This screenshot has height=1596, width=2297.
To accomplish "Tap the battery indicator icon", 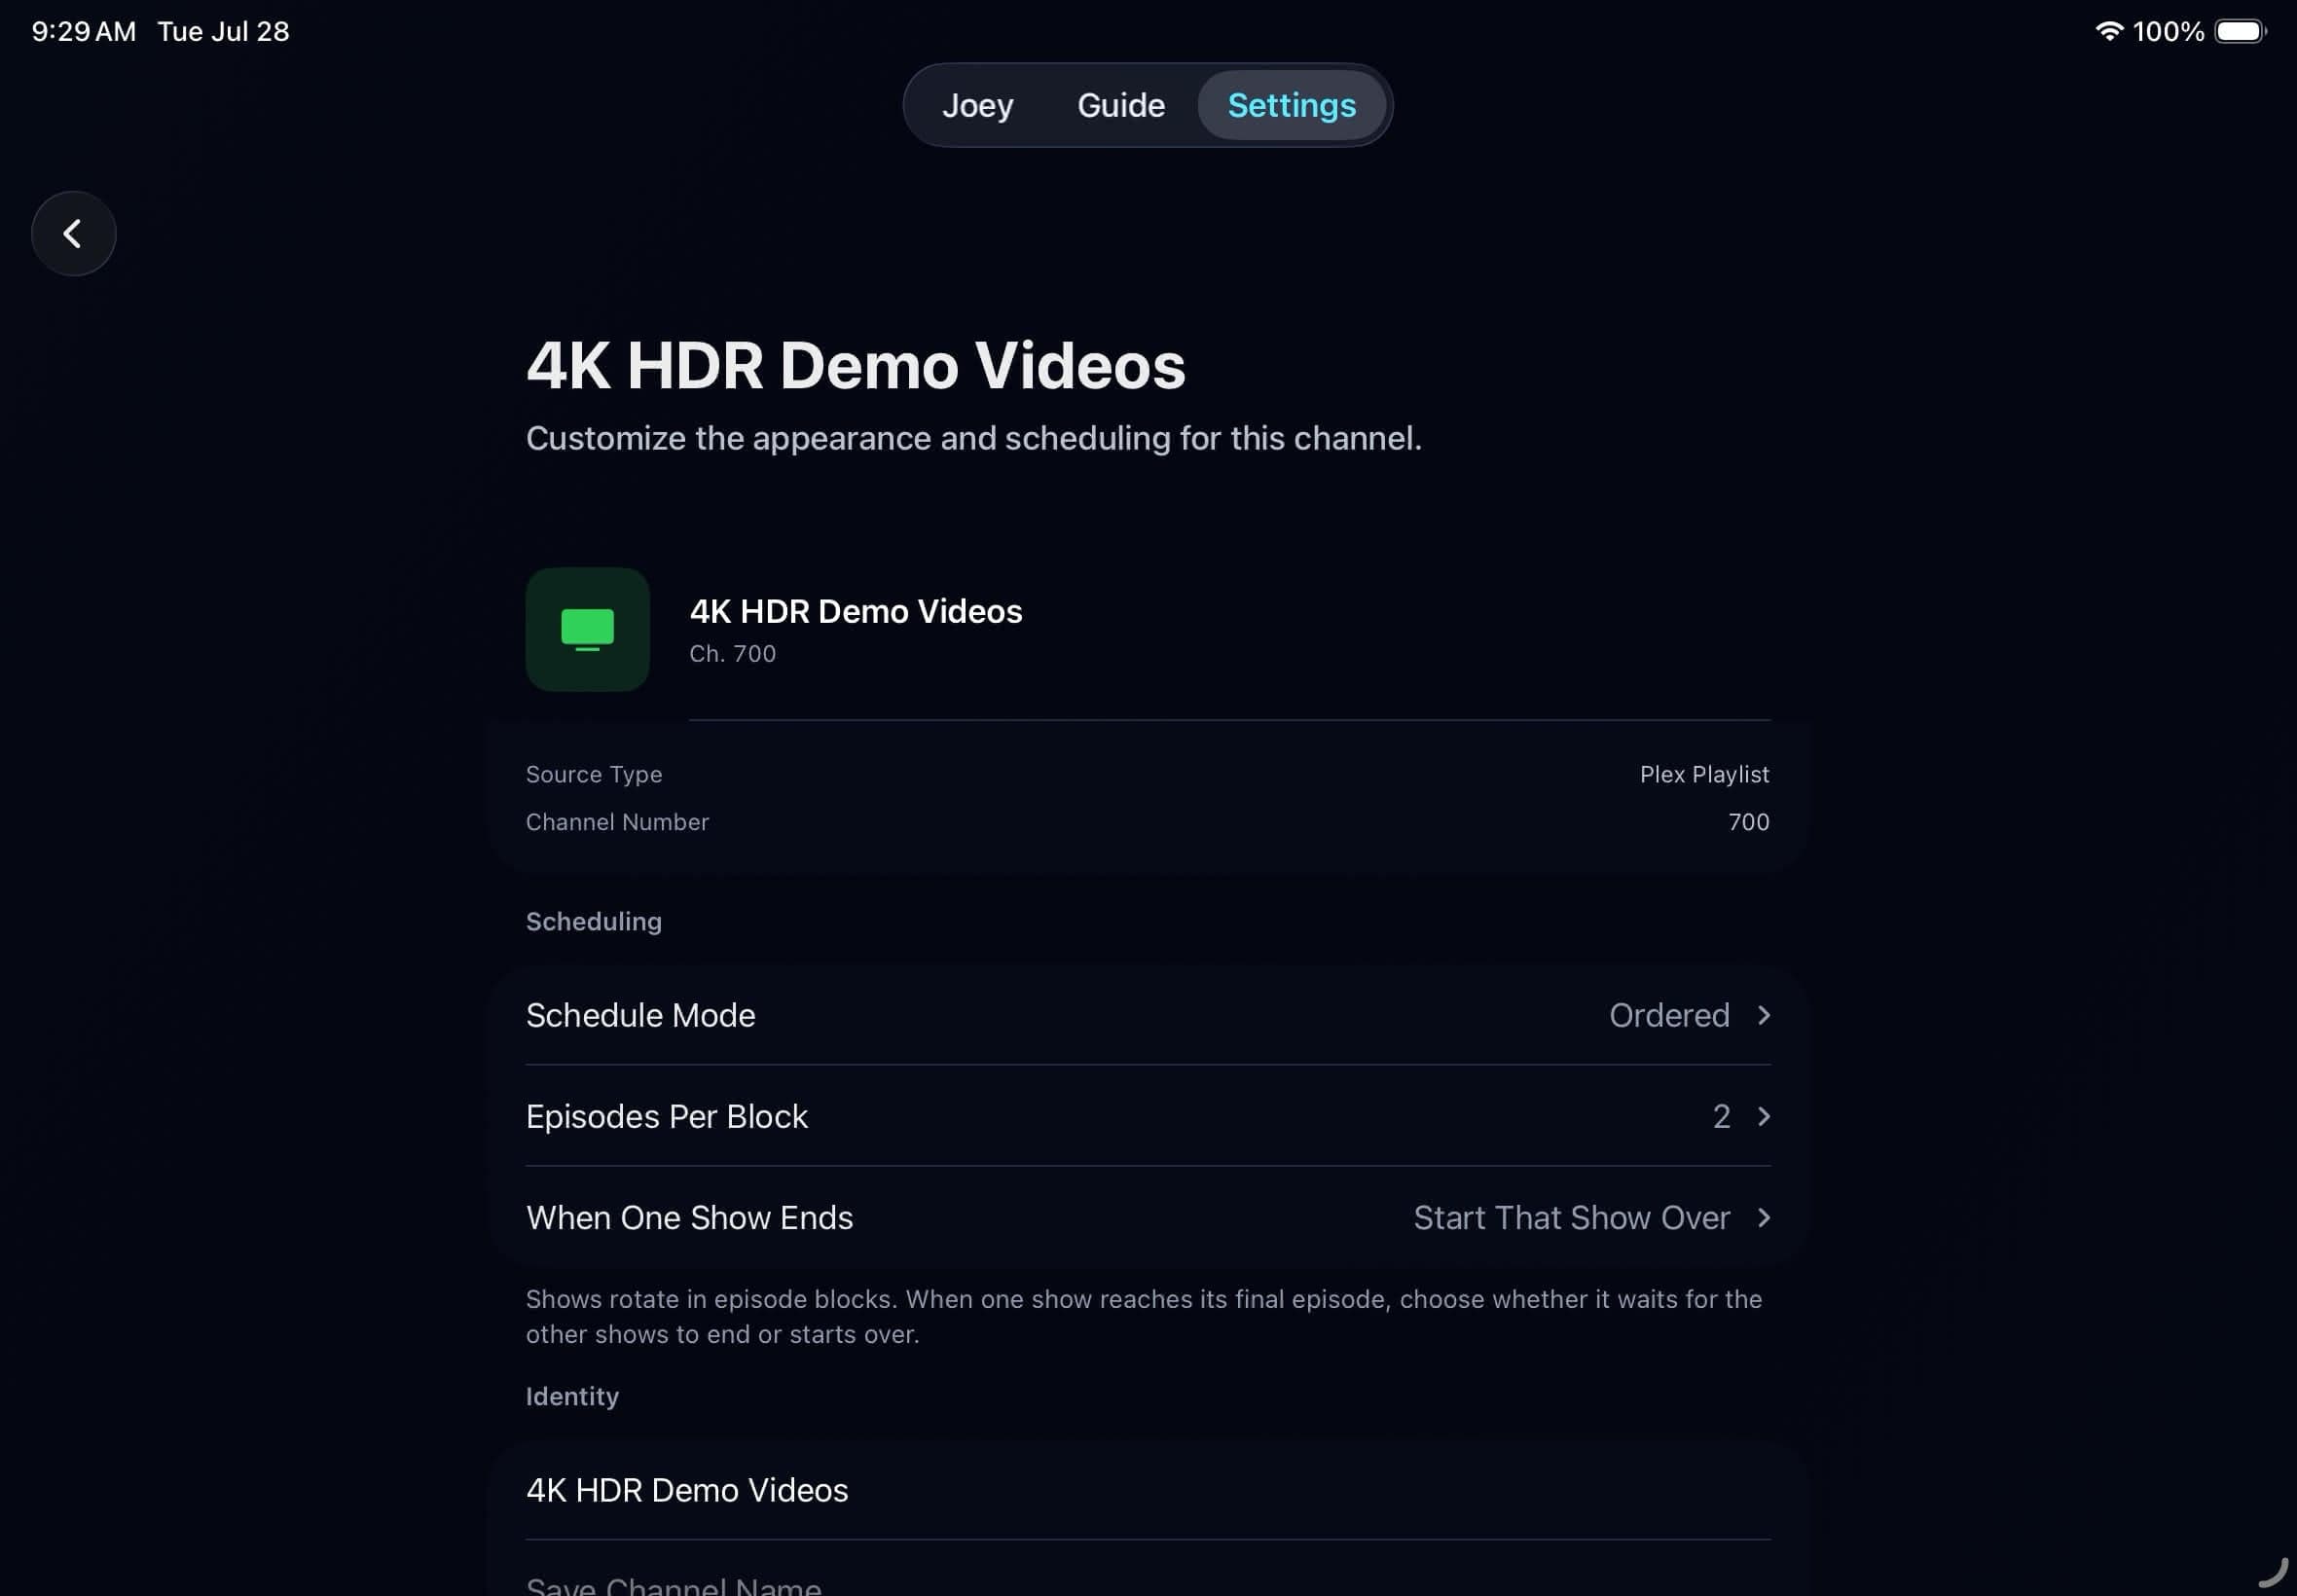I will click(x=2240, y=31).
